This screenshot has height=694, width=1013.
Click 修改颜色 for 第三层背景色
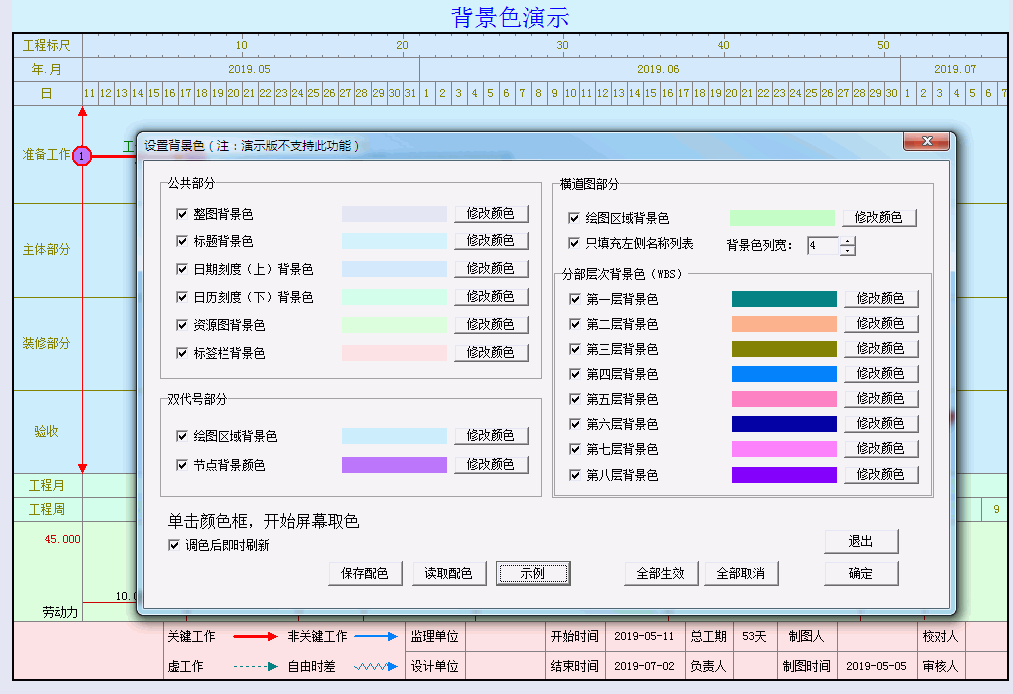[x=881, y=348]
